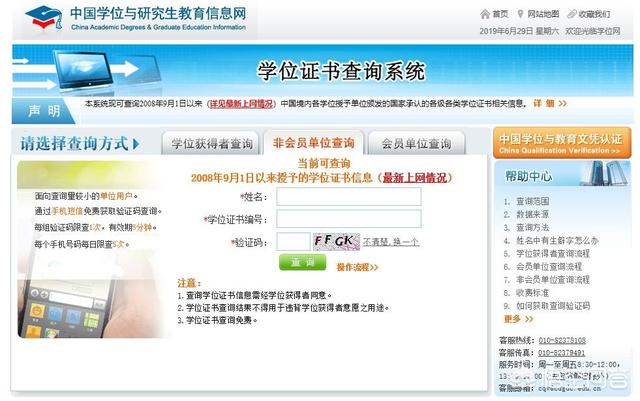
Task: Click the FFGK captcha image
Action: click(x=336, y=241)
